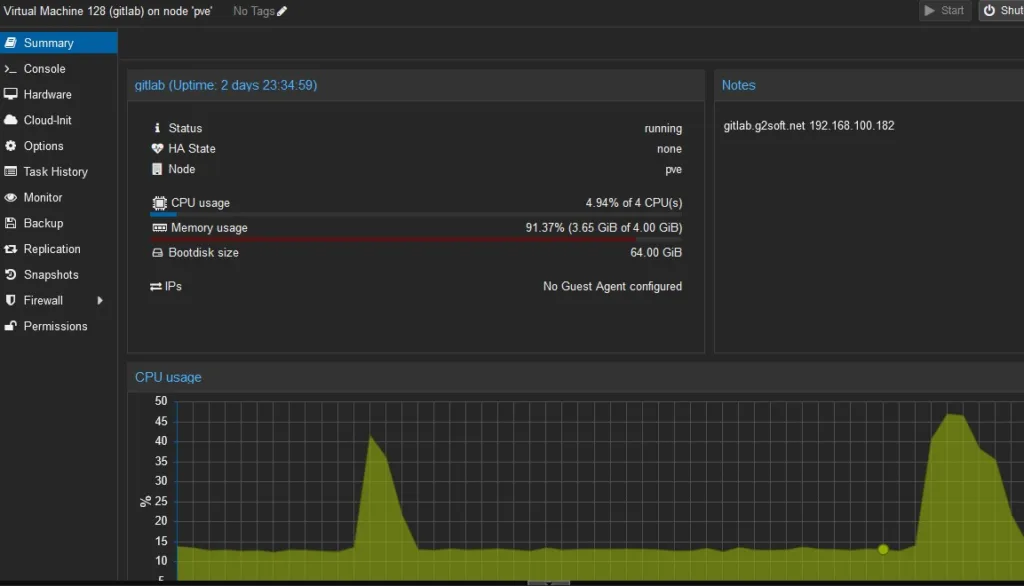Click the Virtual Machine 128 title text
Screen dimensions: 1024x586
[x=108, y=11]
